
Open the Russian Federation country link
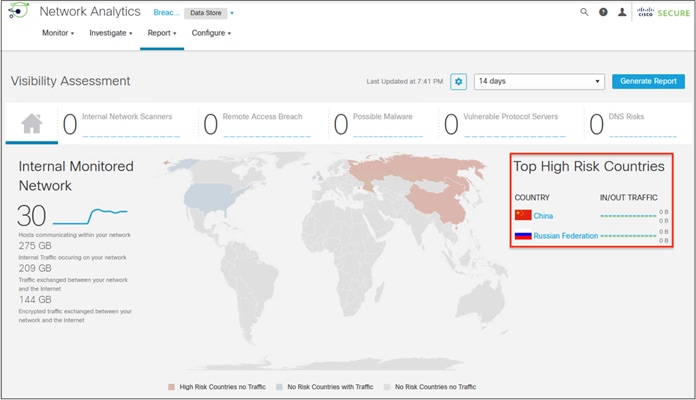(x=566, y=236)
